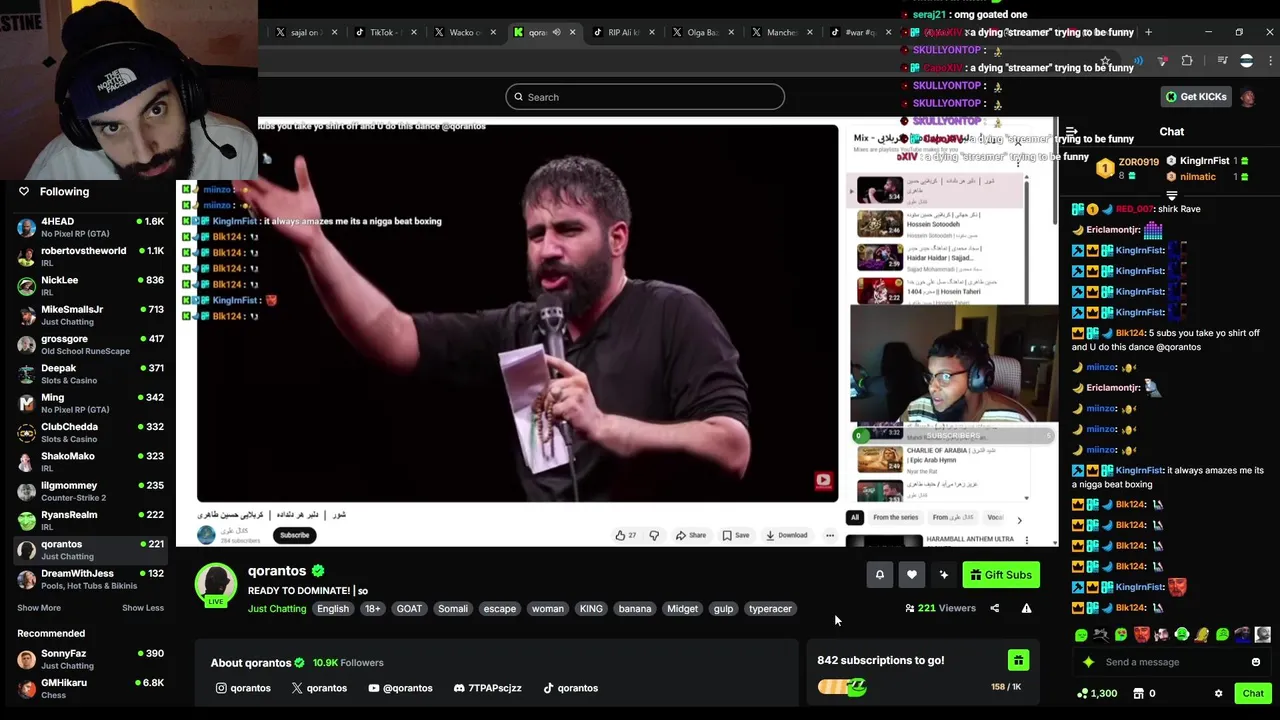Select the 'From the series' chip

tap(895, 517)
